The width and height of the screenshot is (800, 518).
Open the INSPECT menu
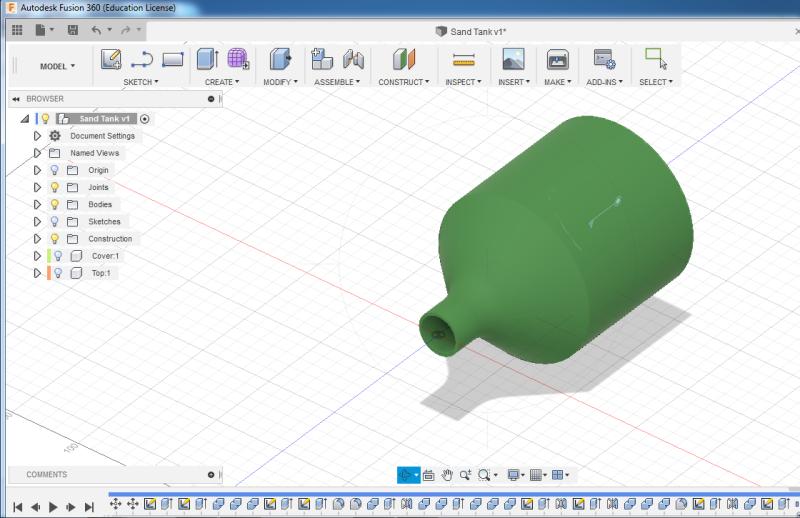463,82
